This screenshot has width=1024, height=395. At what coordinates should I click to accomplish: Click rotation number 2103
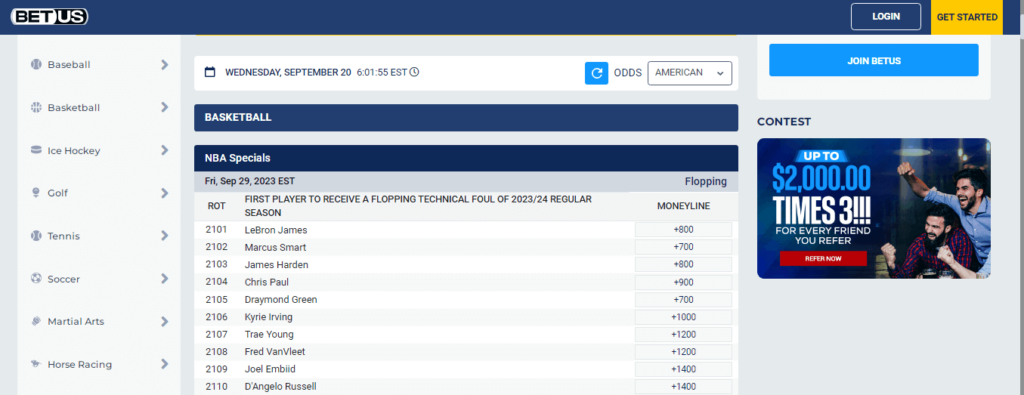pos(216,265)
